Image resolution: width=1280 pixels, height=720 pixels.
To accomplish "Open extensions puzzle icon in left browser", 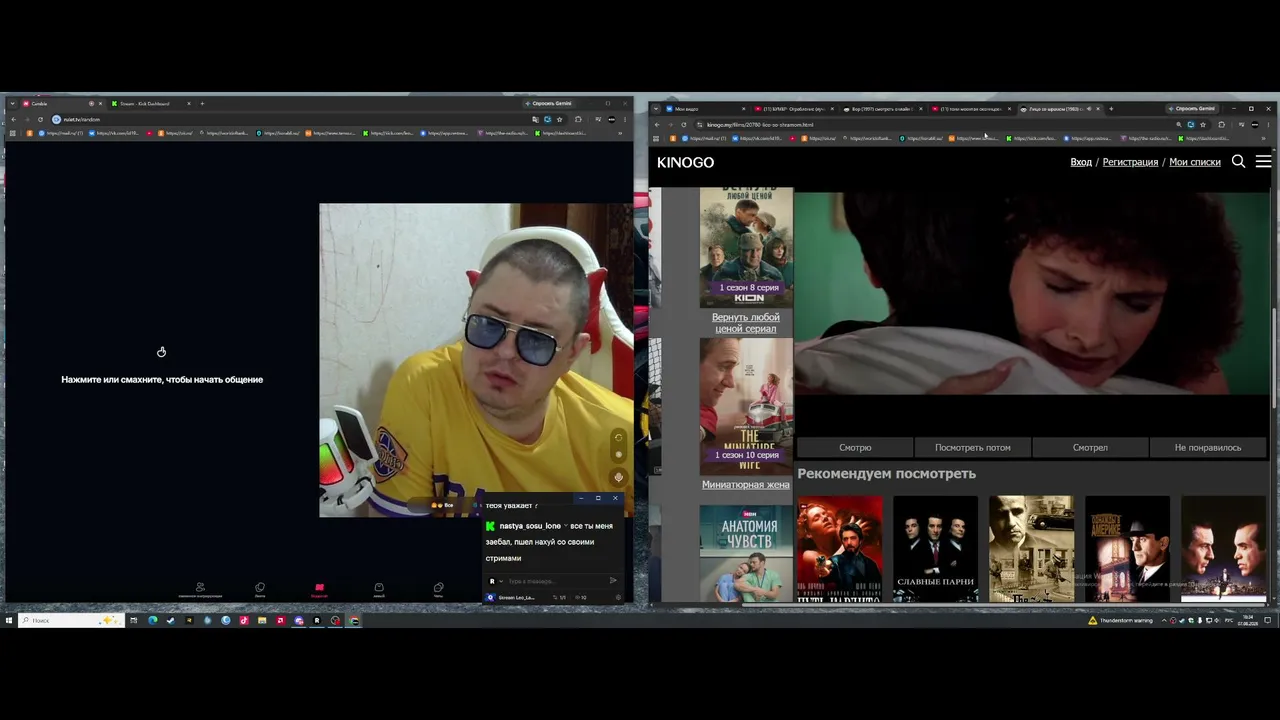I will (x=578, y=119).
